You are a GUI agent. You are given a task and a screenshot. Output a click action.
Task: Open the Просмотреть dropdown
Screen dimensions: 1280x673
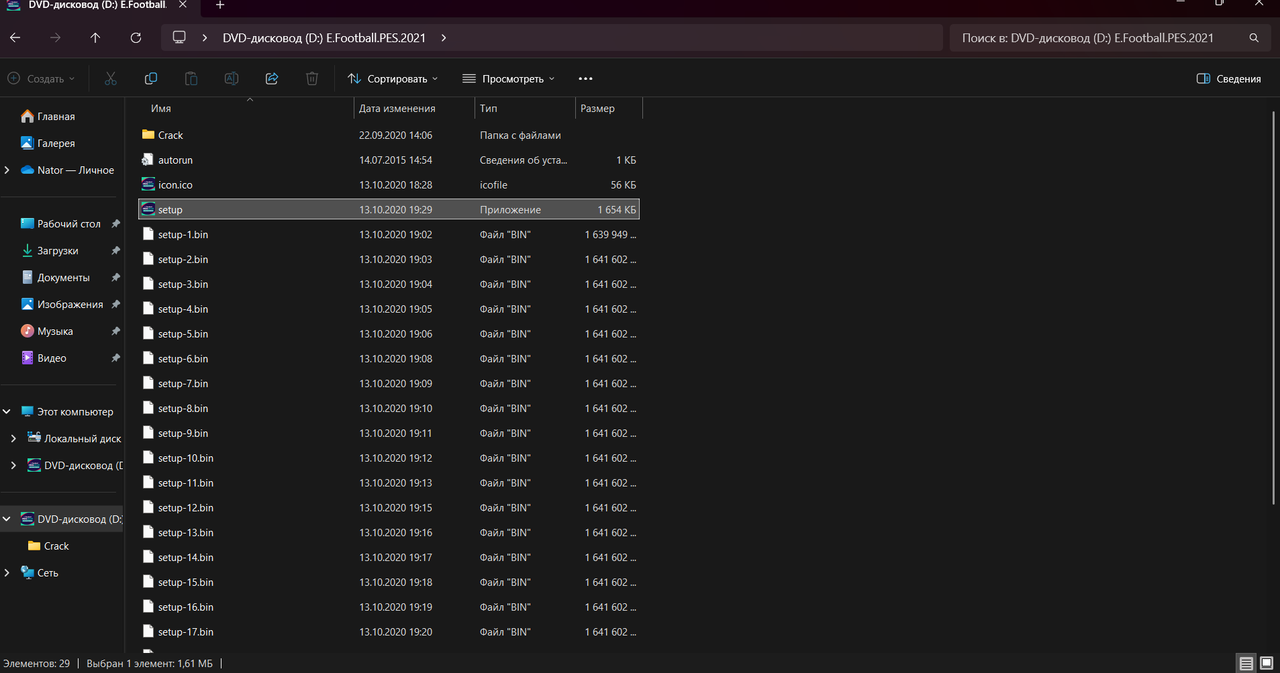tap(509, 78)
